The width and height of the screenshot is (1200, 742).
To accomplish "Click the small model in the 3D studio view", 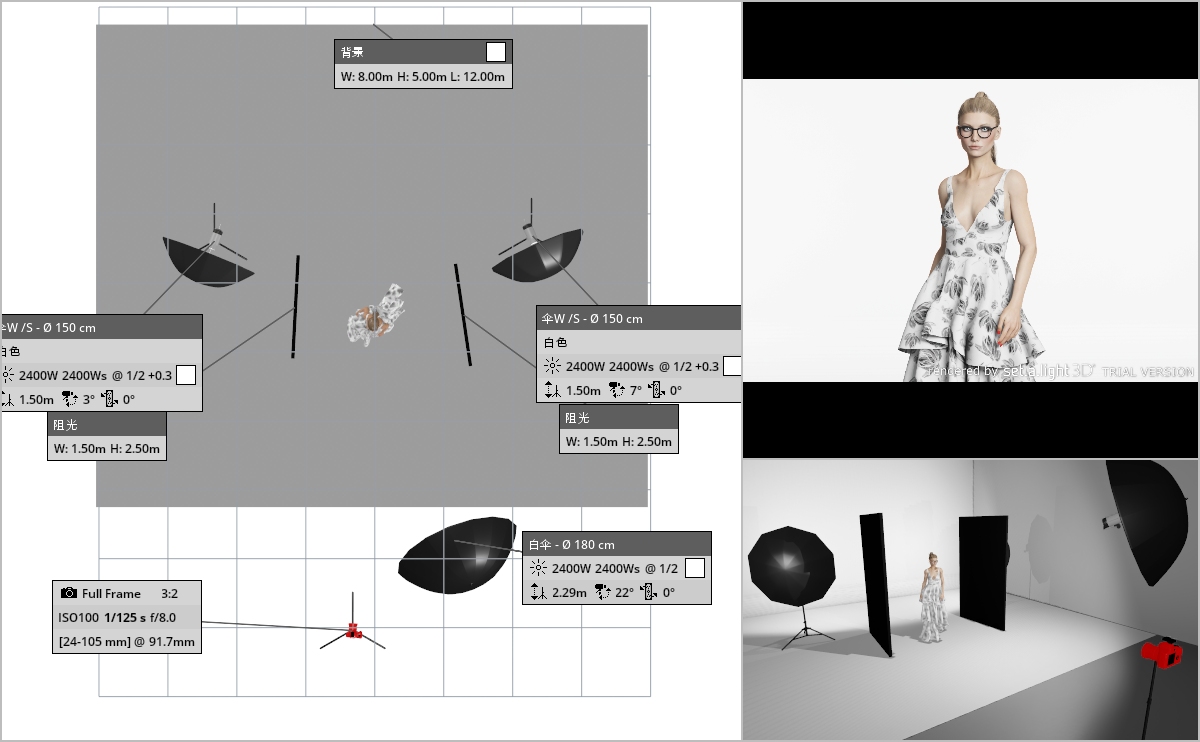I will point(933,597).
